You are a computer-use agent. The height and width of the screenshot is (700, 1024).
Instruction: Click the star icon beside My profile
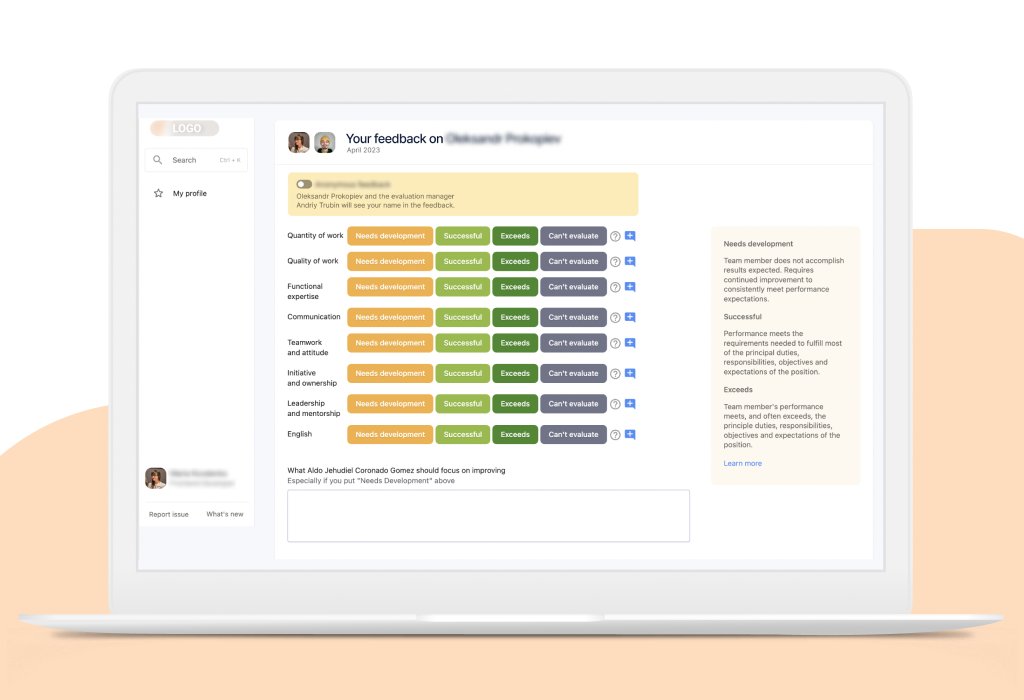click(158, 193)
